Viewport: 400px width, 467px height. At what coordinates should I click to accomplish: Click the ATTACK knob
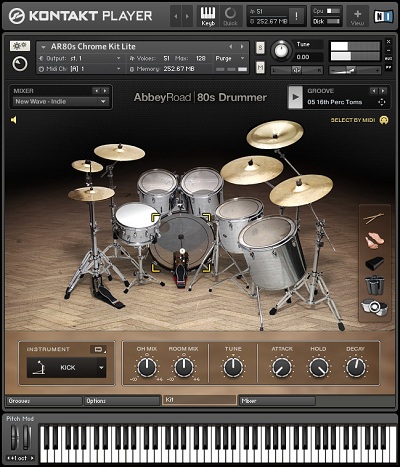tap(282, 367)
